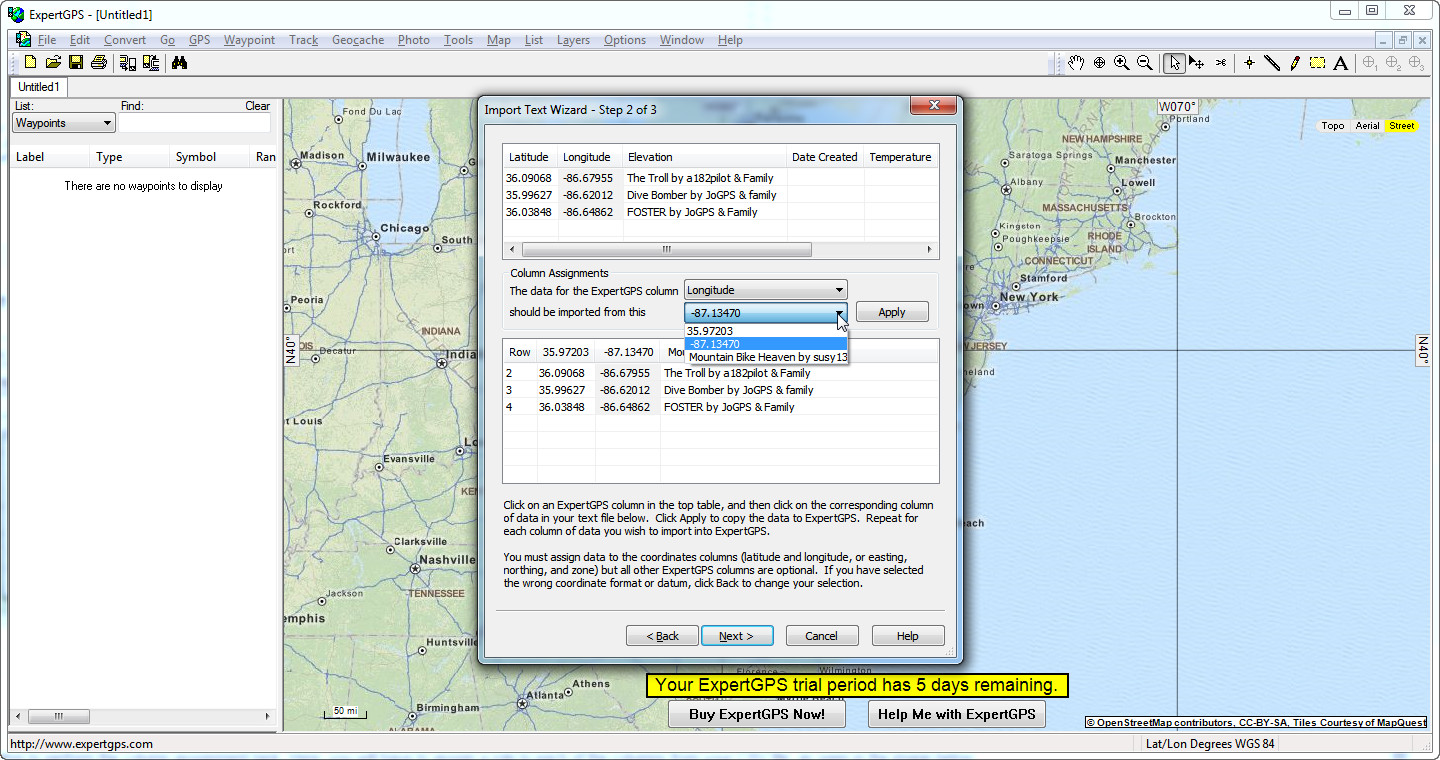Open the Tools menu

(x=458, y=40)
